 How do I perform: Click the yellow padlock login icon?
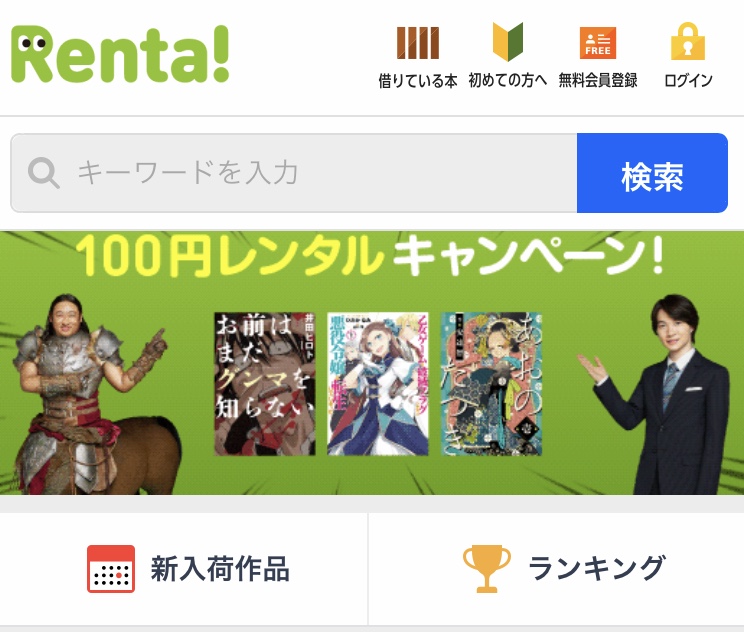(x=688, y=41)
